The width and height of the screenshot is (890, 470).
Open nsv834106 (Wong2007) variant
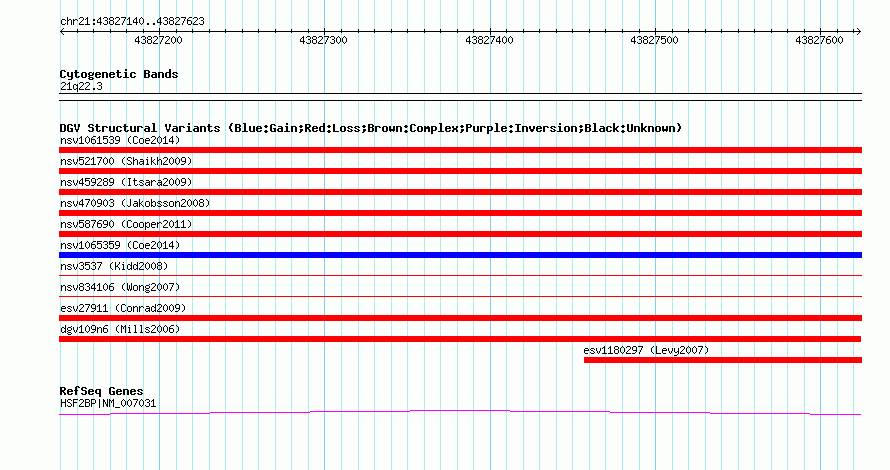(120, 287)
